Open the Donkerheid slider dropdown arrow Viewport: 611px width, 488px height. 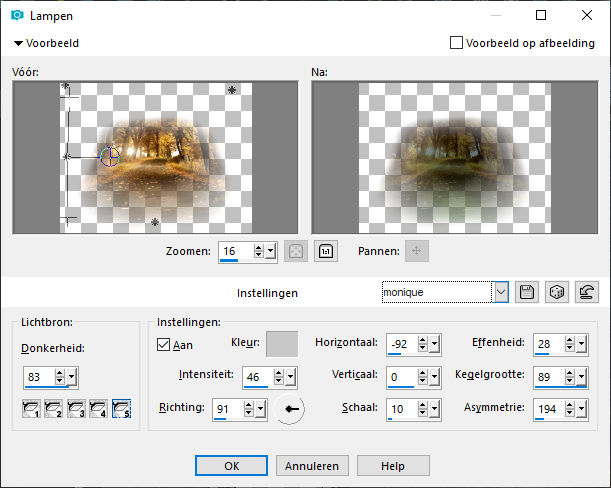tap(72, 377)
